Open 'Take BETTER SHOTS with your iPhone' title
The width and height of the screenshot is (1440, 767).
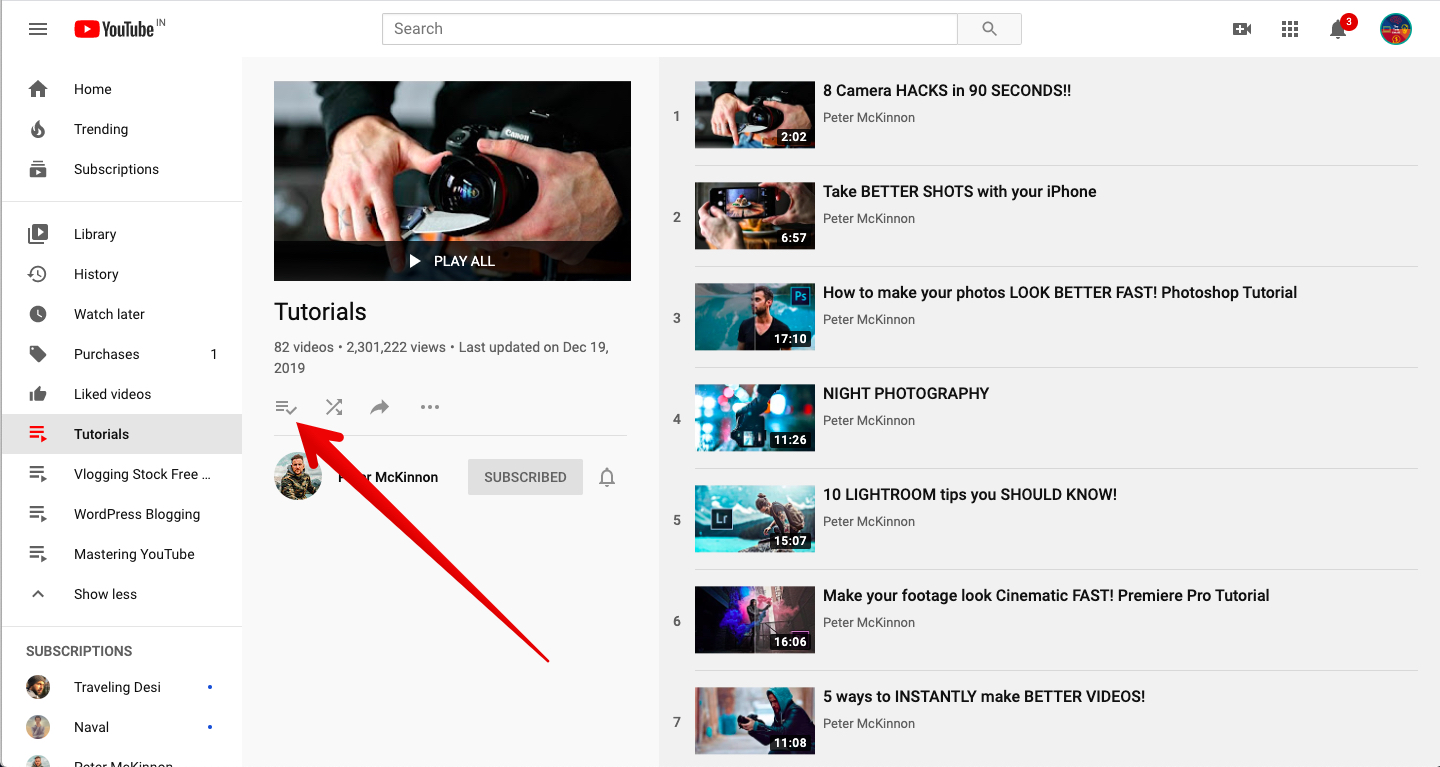(x=960, y=191)
